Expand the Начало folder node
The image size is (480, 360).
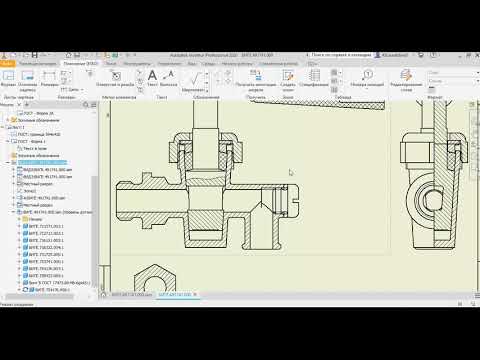[19, 219]
